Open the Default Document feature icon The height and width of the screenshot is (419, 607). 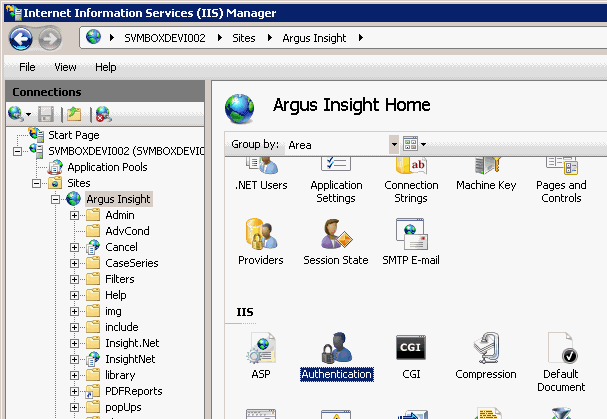(x=561, y=362)
